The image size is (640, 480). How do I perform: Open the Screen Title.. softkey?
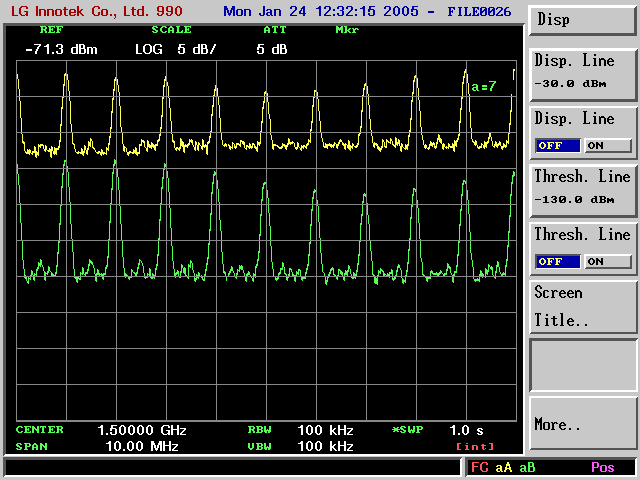(583, 306)
